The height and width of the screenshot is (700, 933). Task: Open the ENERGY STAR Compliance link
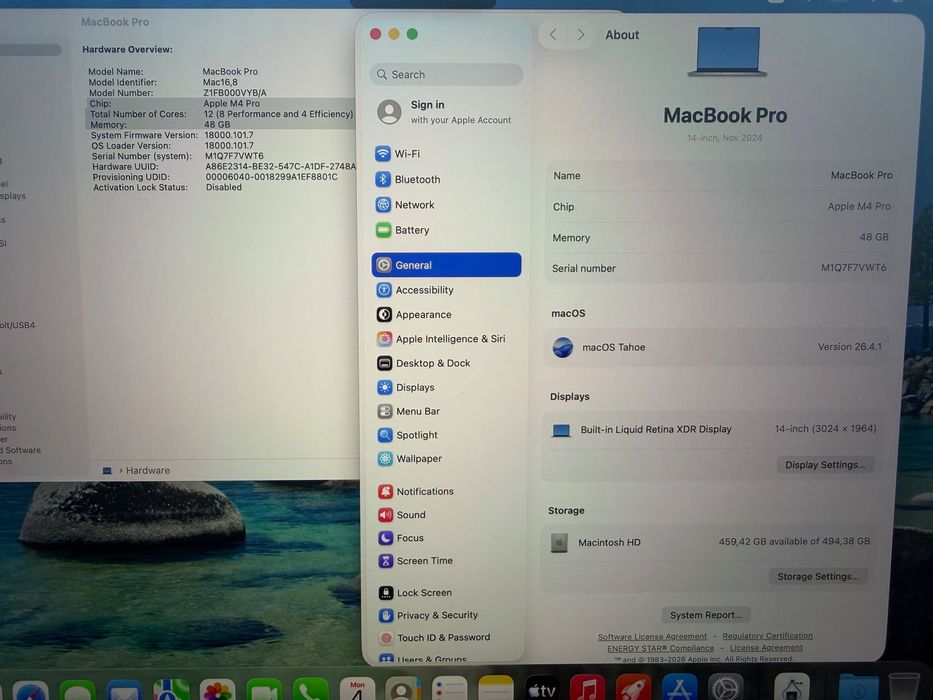[660, 648]
